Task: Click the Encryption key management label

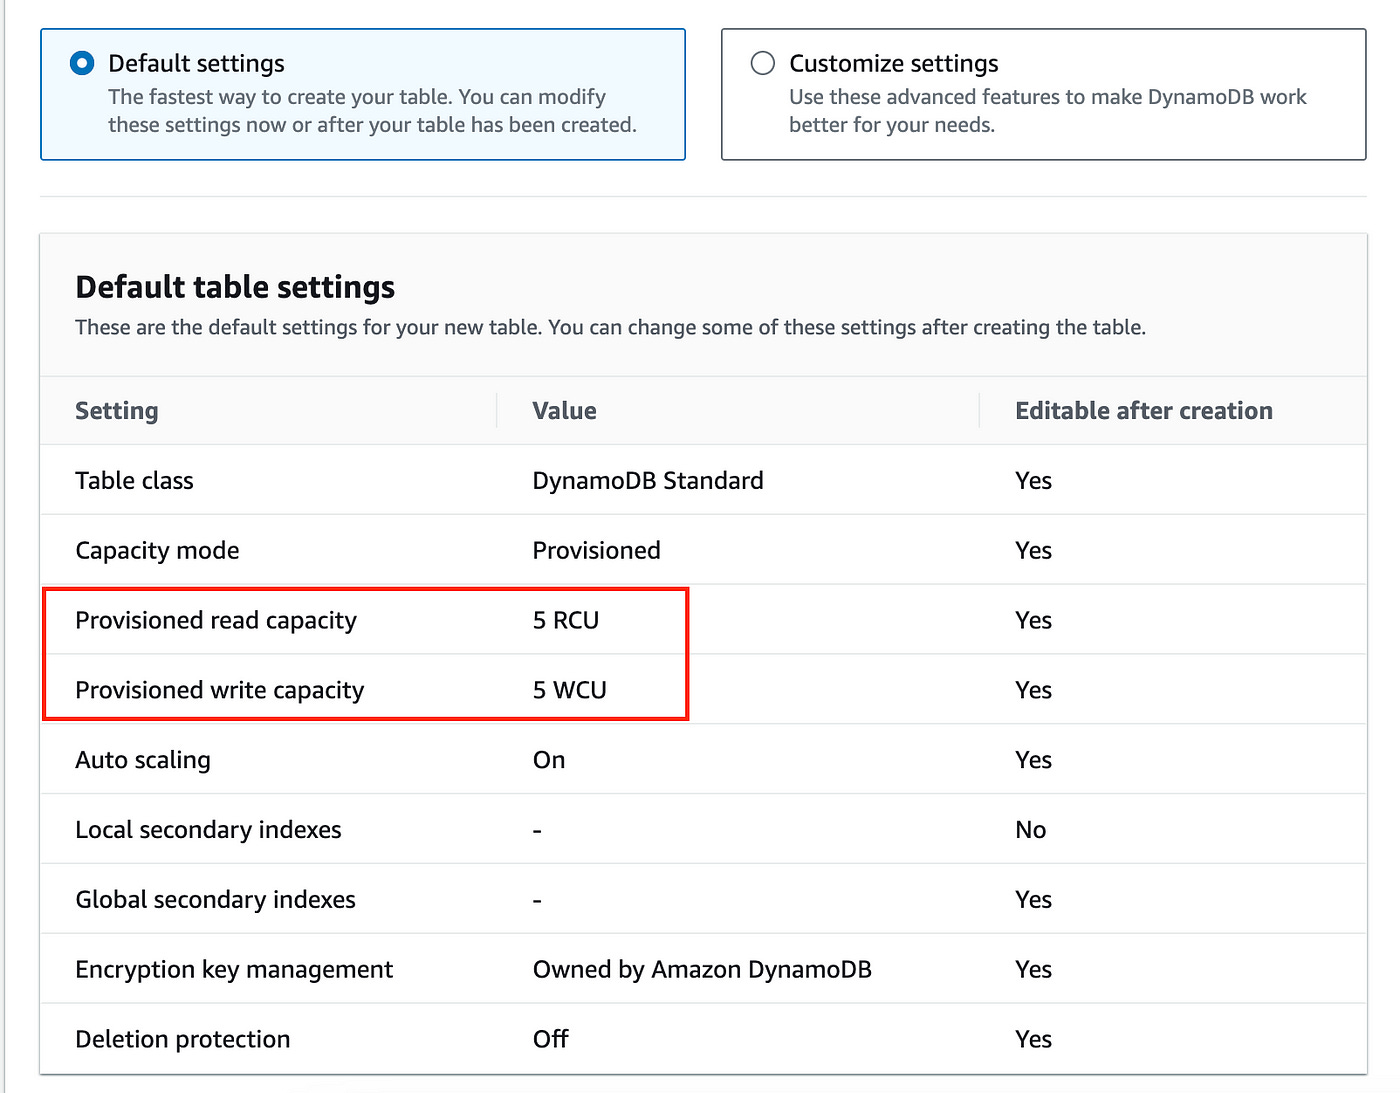Action: pos(234,970)
